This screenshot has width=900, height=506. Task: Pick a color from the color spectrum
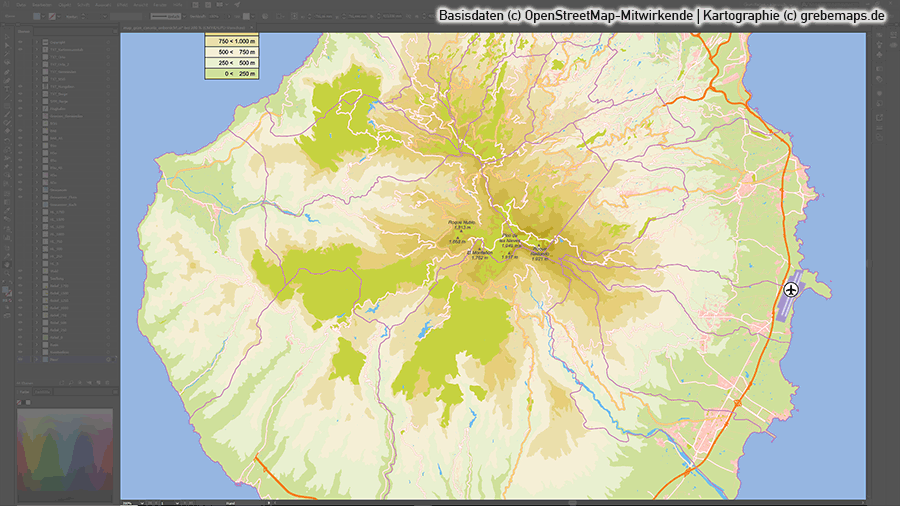coord(65,450)
